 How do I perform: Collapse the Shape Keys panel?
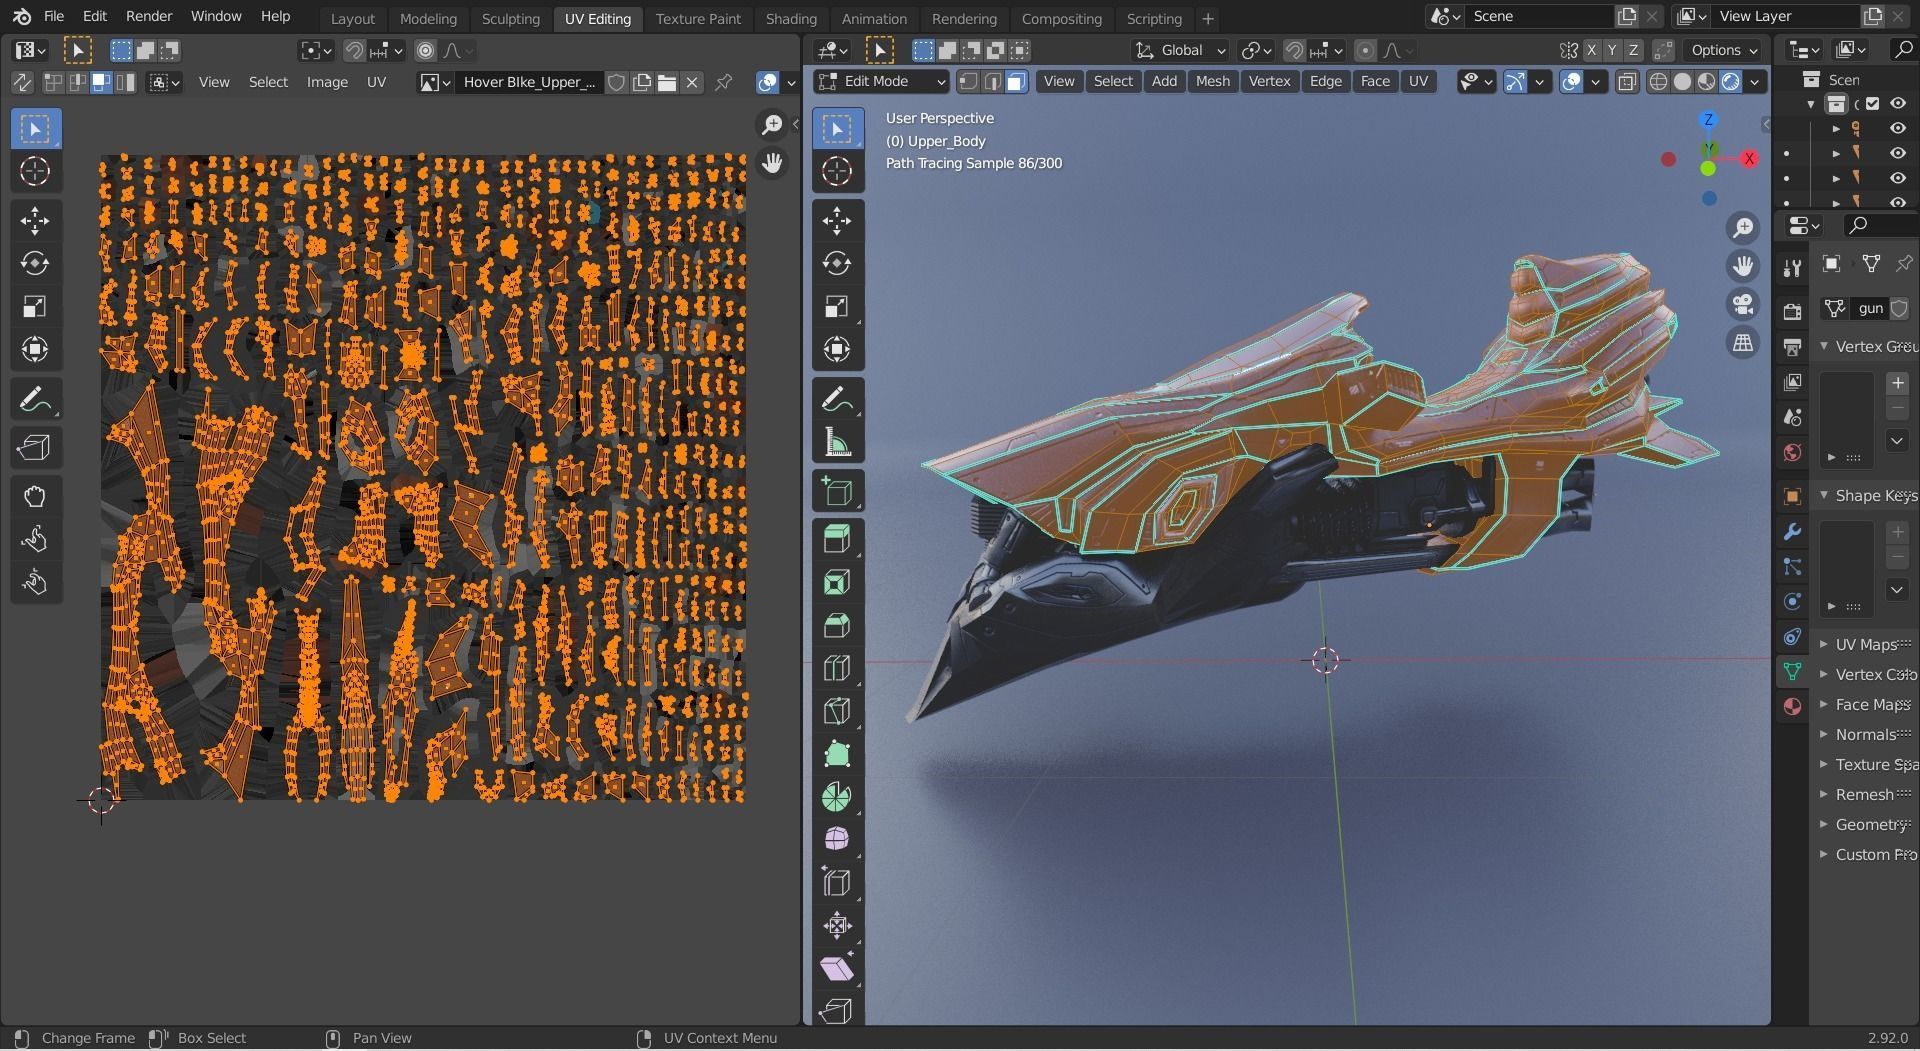(1866, 496)
